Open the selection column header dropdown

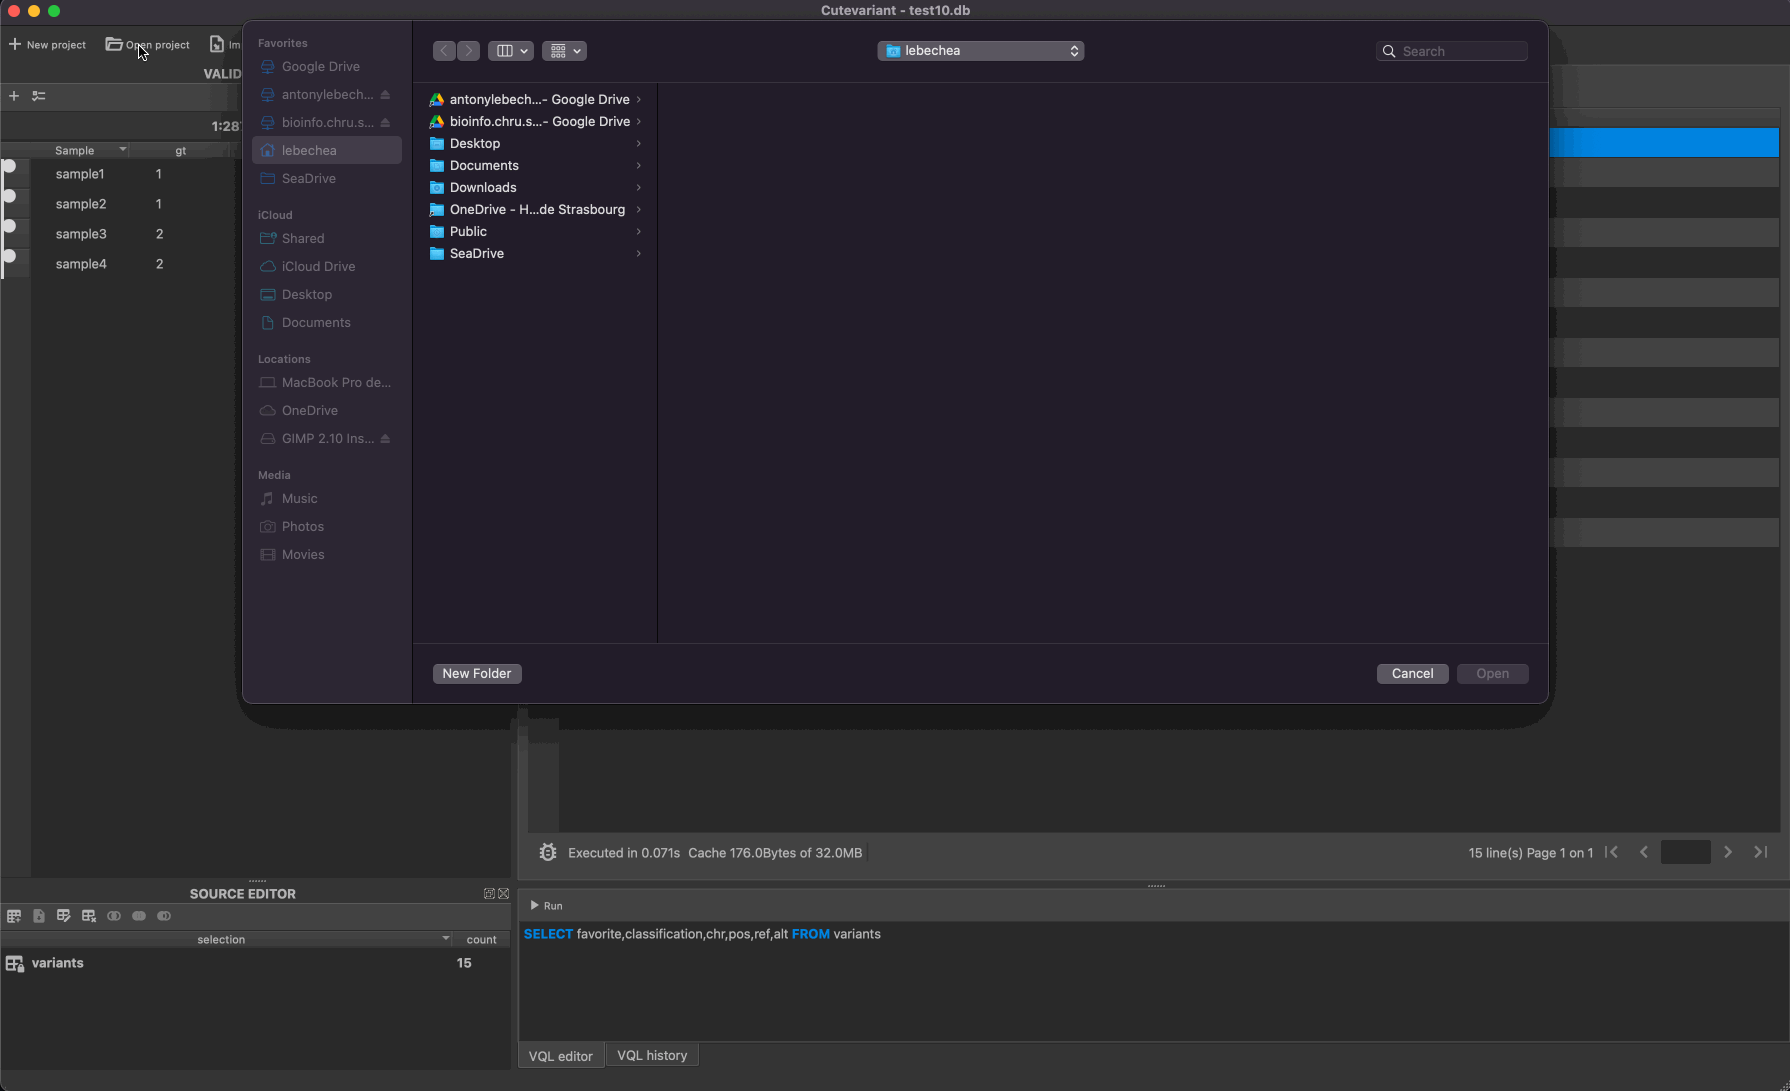coord(444,939)
